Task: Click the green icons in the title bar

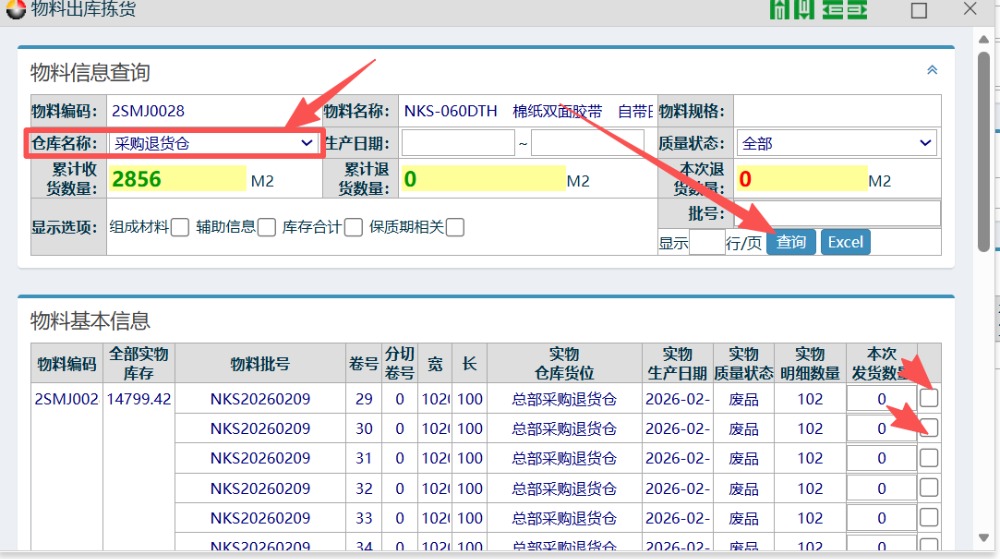Action: (818, 10)
